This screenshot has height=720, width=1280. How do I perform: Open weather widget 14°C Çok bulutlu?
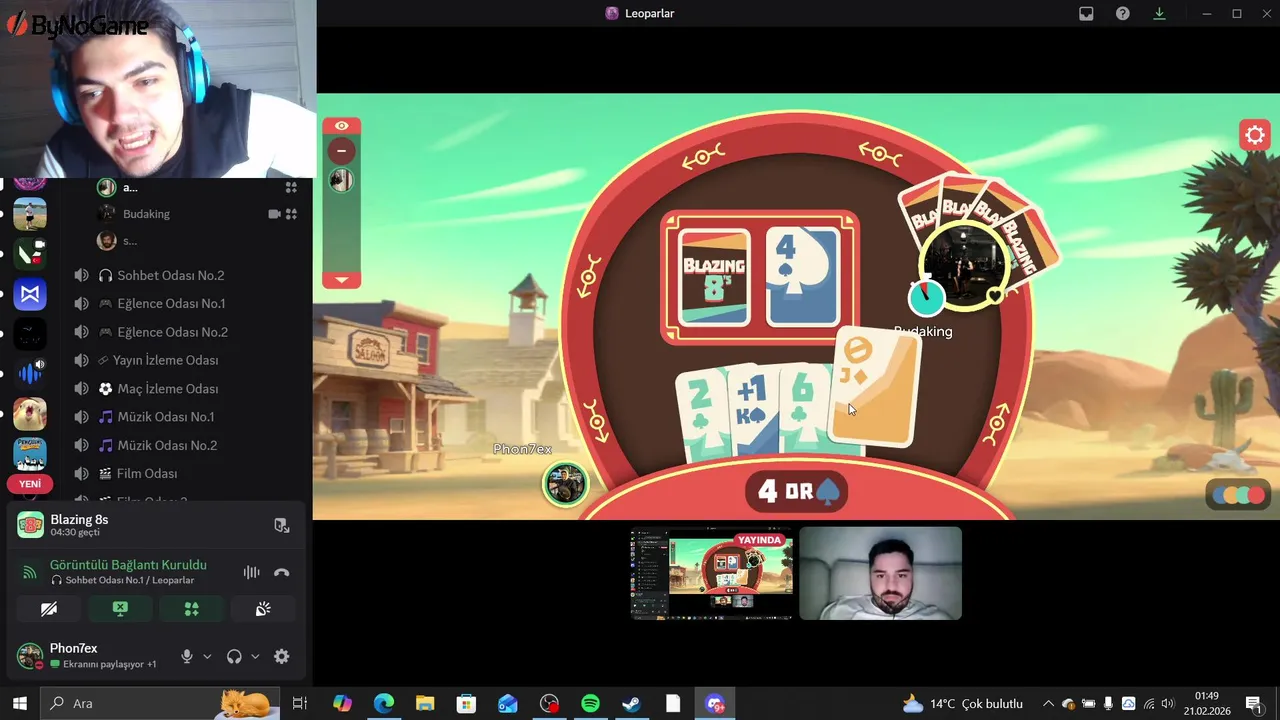[x=963, y=703]
